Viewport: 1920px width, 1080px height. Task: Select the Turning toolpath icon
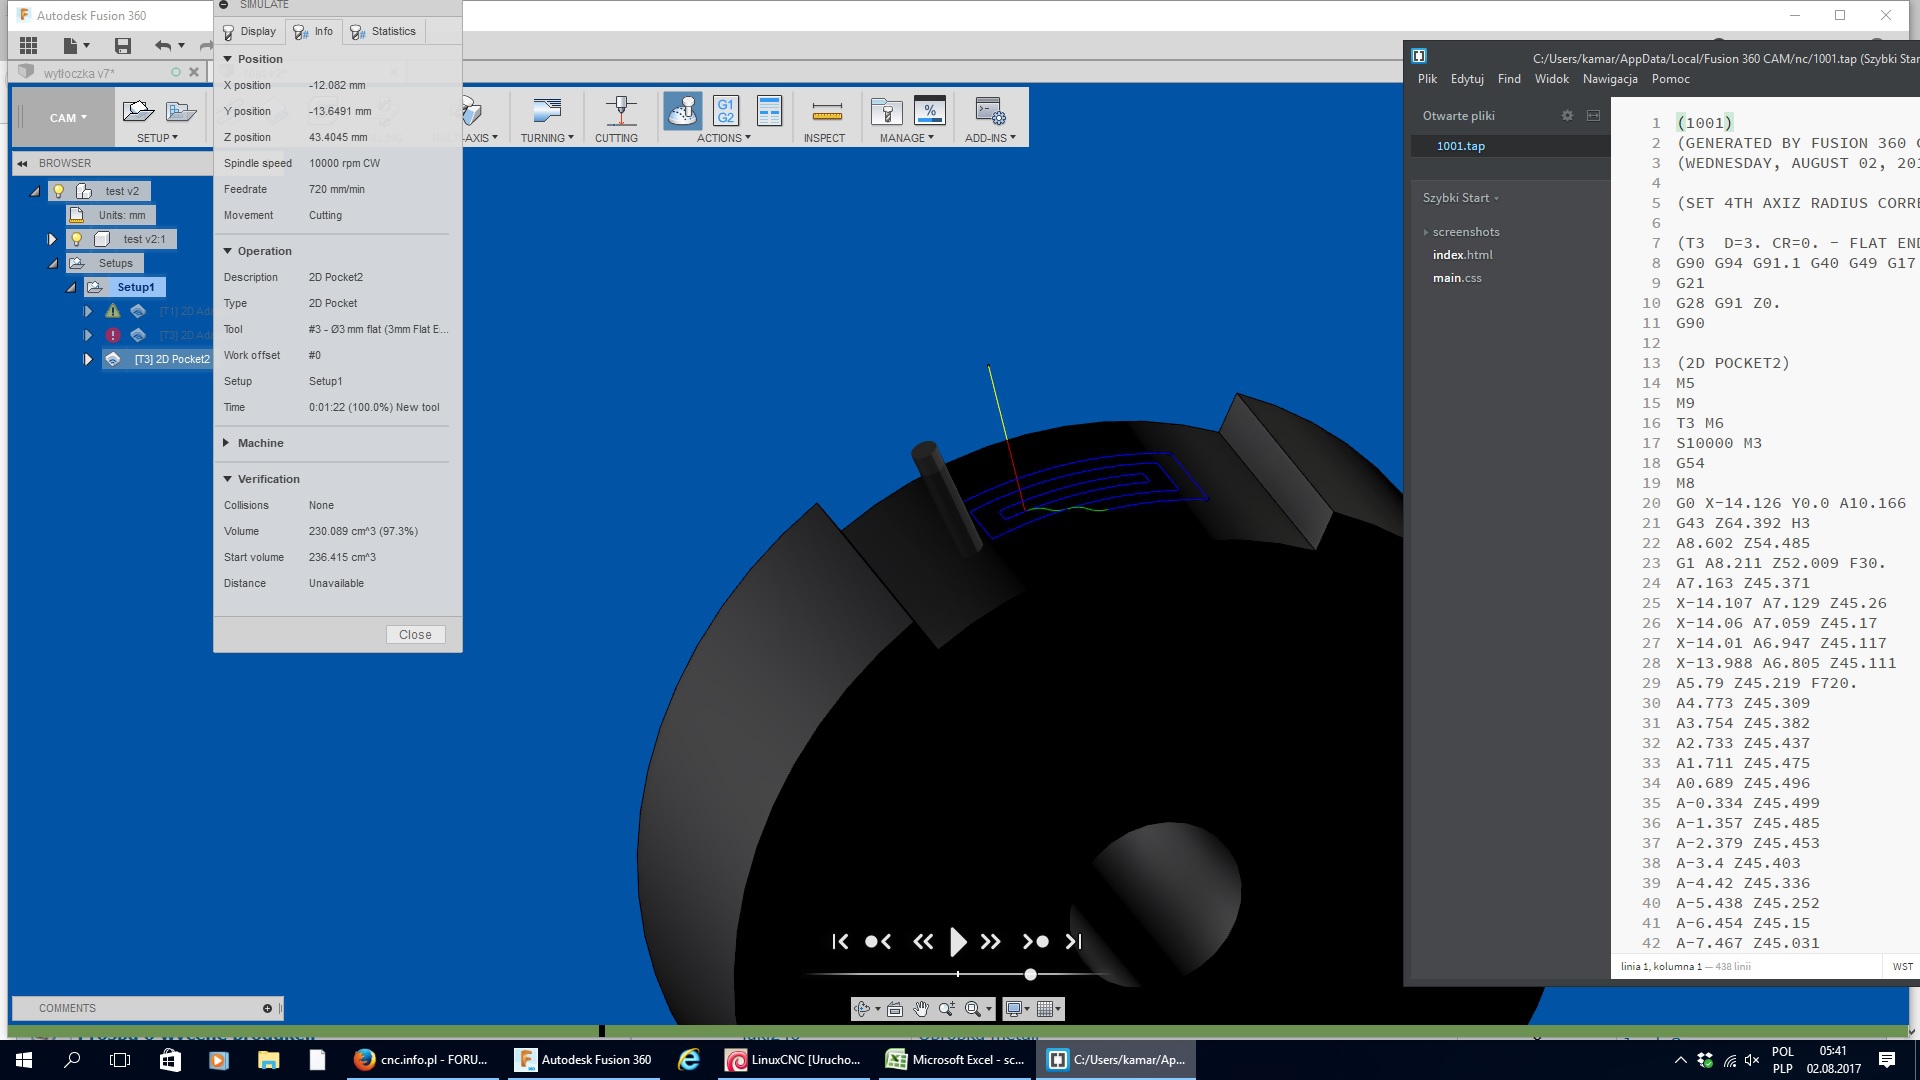point(547,110)
